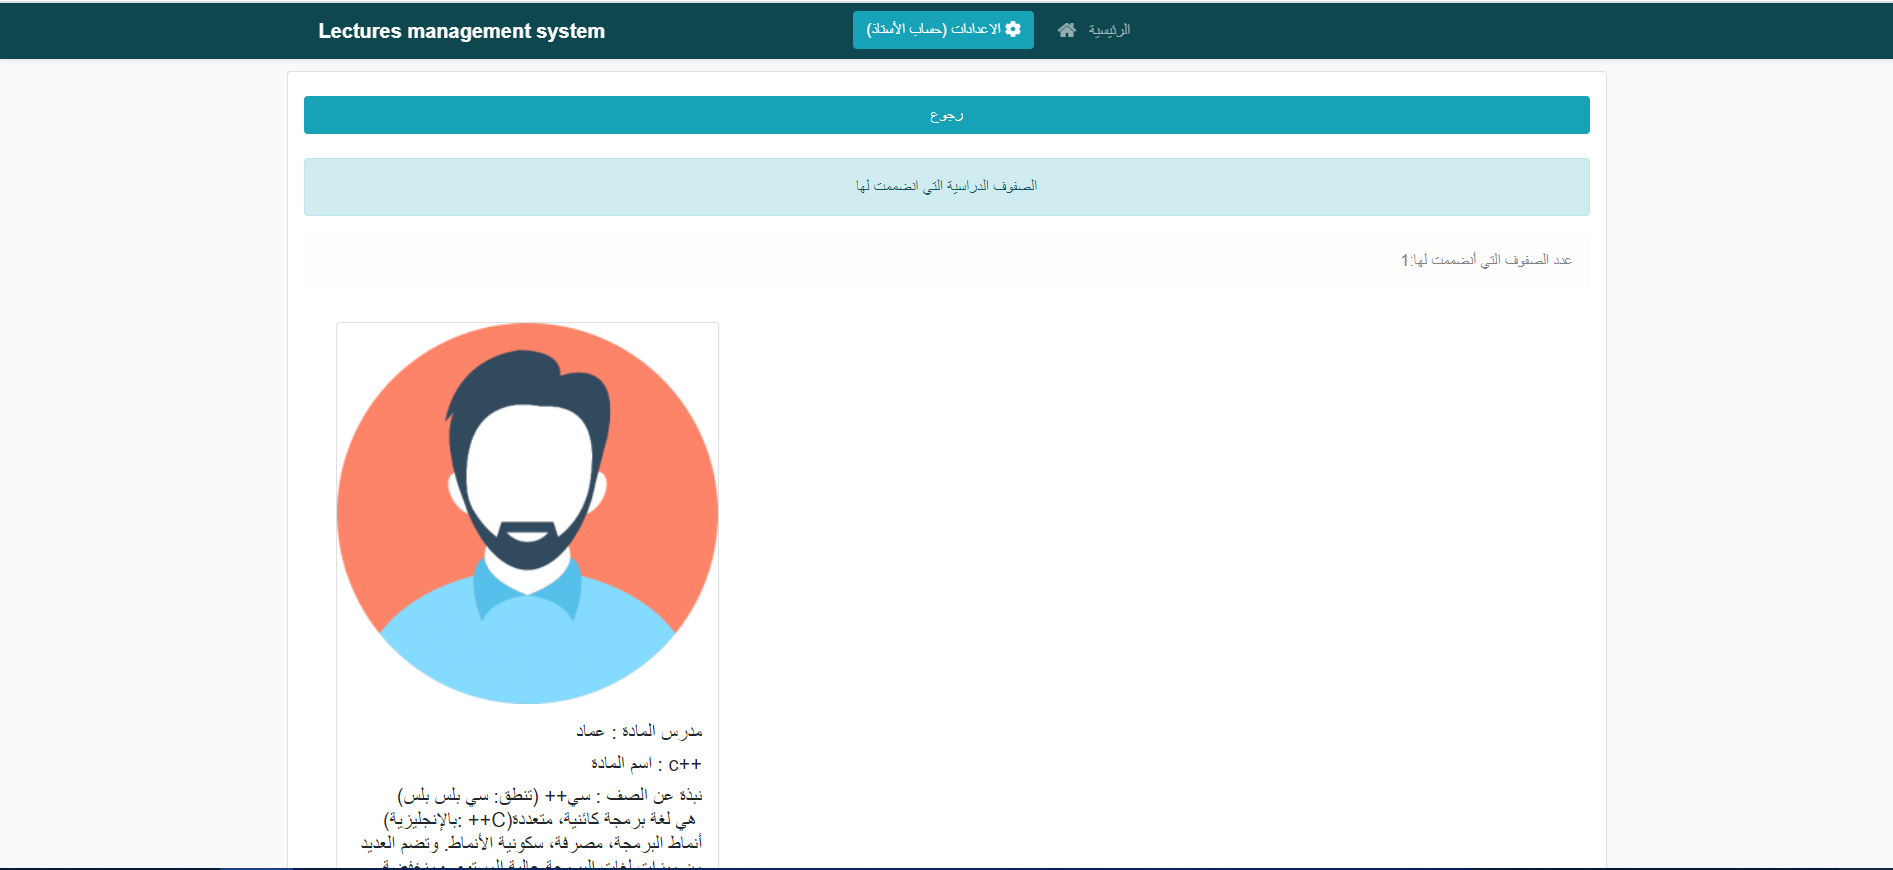
Task: Click the Lectures management system brand title
Action: pyautogui.click(x=461, y=31)
